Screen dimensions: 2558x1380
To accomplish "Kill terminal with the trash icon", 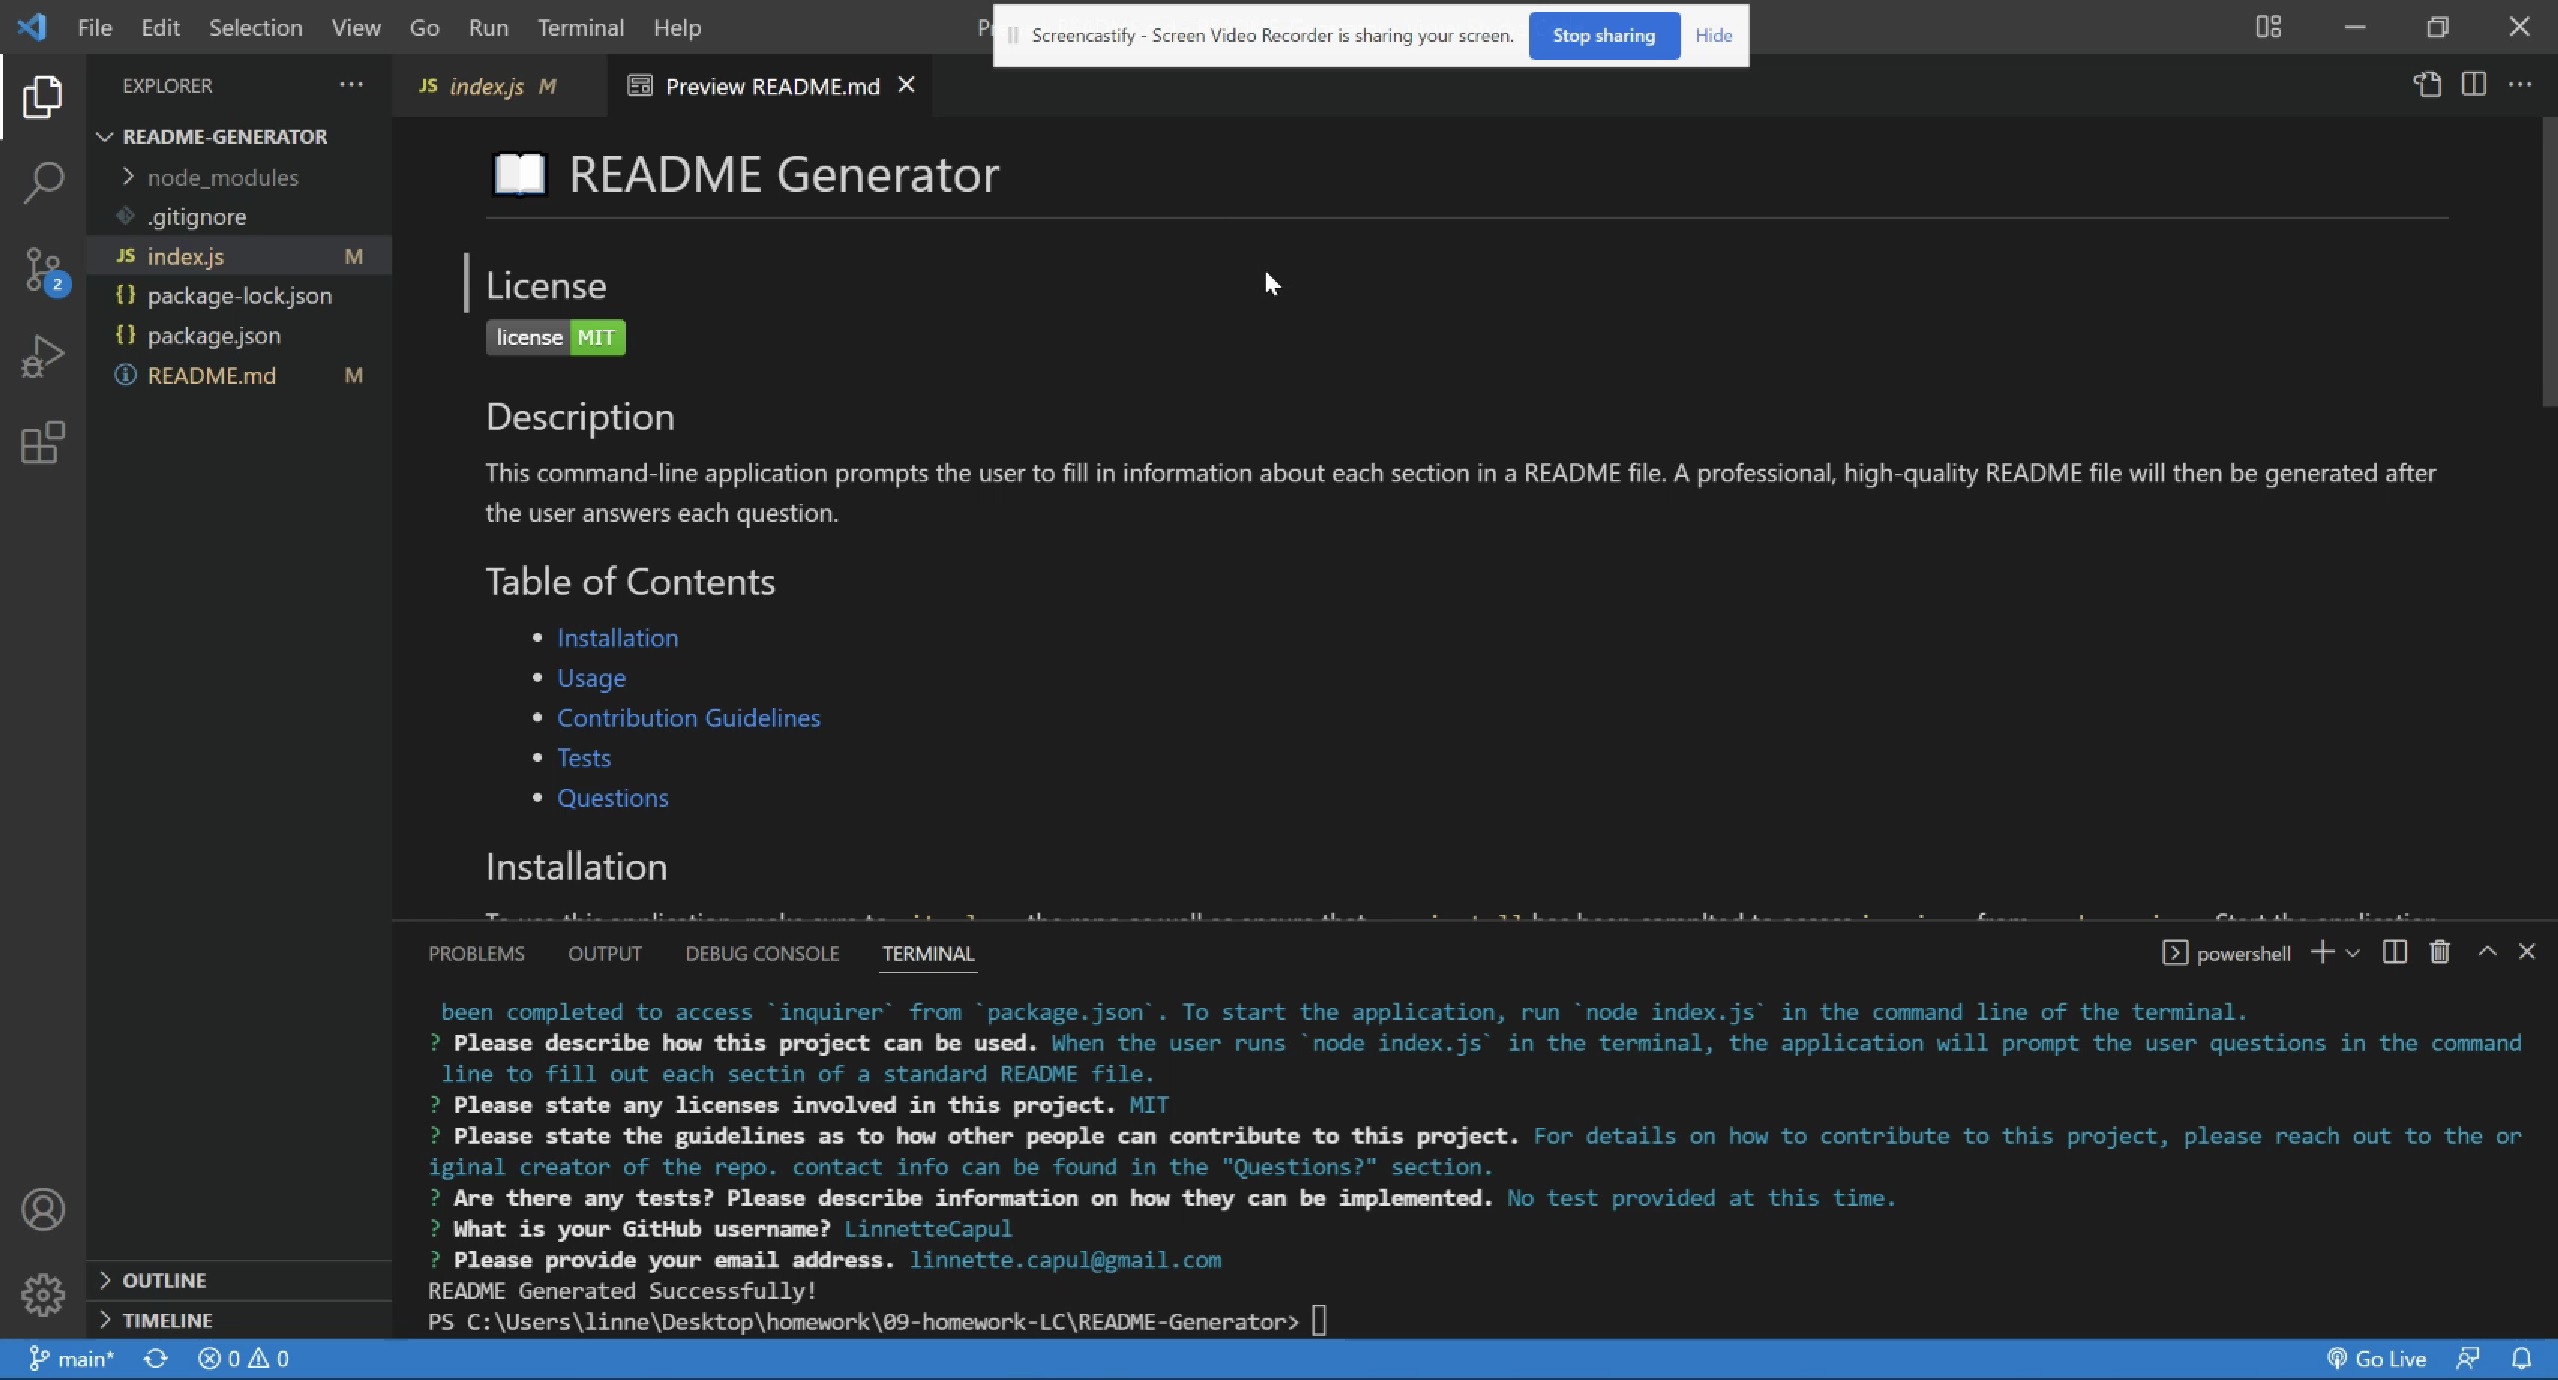I will click(x=2439, y=952).
